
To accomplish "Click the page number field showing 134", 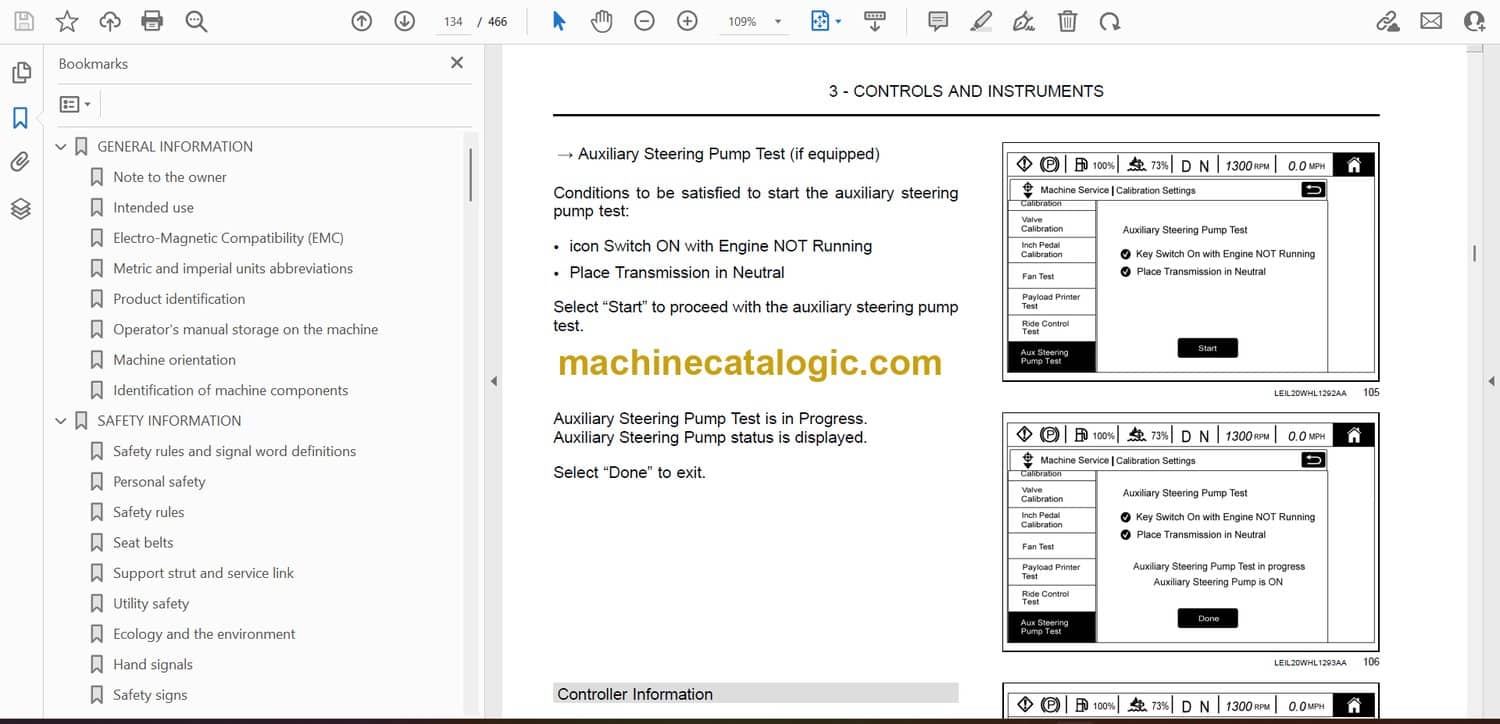I will (453, 21).
